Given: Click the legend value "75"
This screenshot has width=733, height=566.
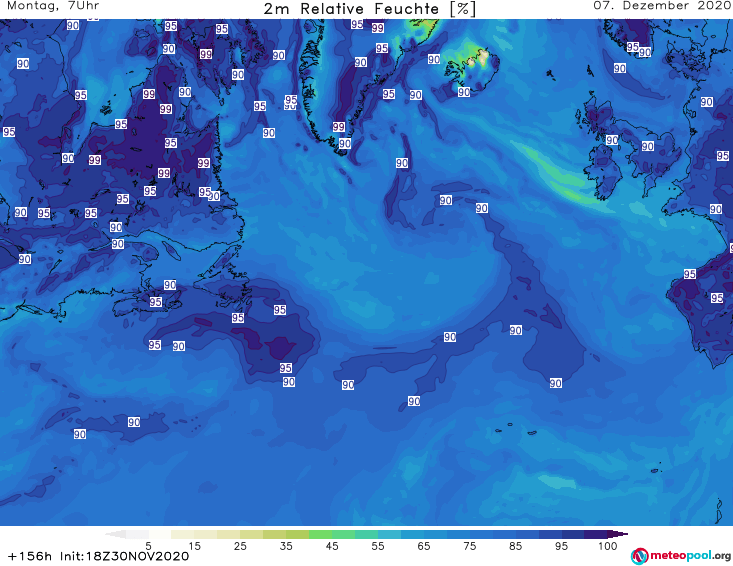Looking at the screenshot, I should (x=469, y=546).
